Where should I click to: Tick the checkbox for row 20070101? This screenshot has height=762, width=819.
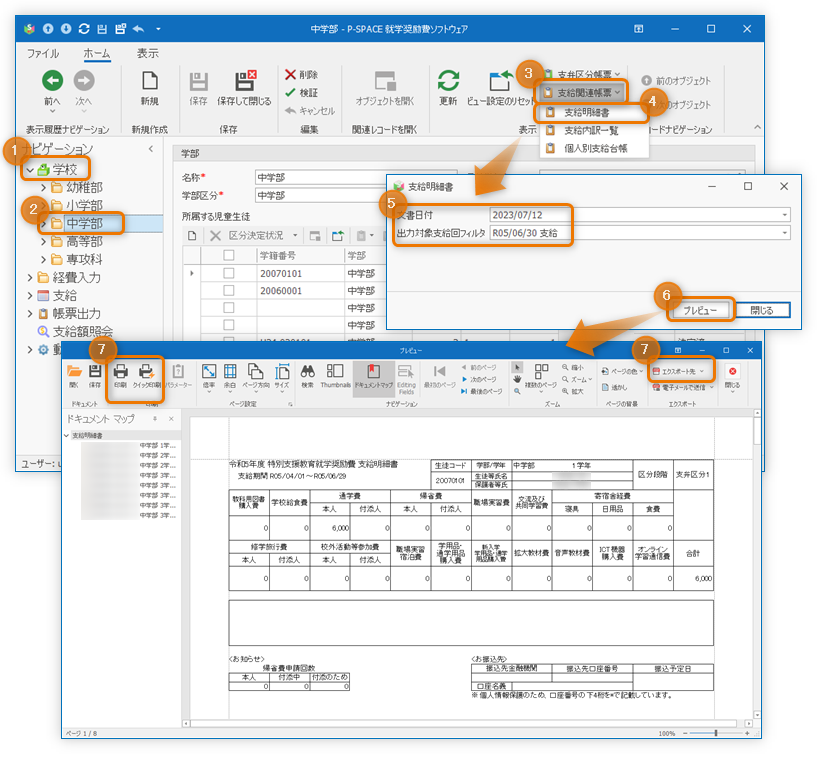(229, 273)
